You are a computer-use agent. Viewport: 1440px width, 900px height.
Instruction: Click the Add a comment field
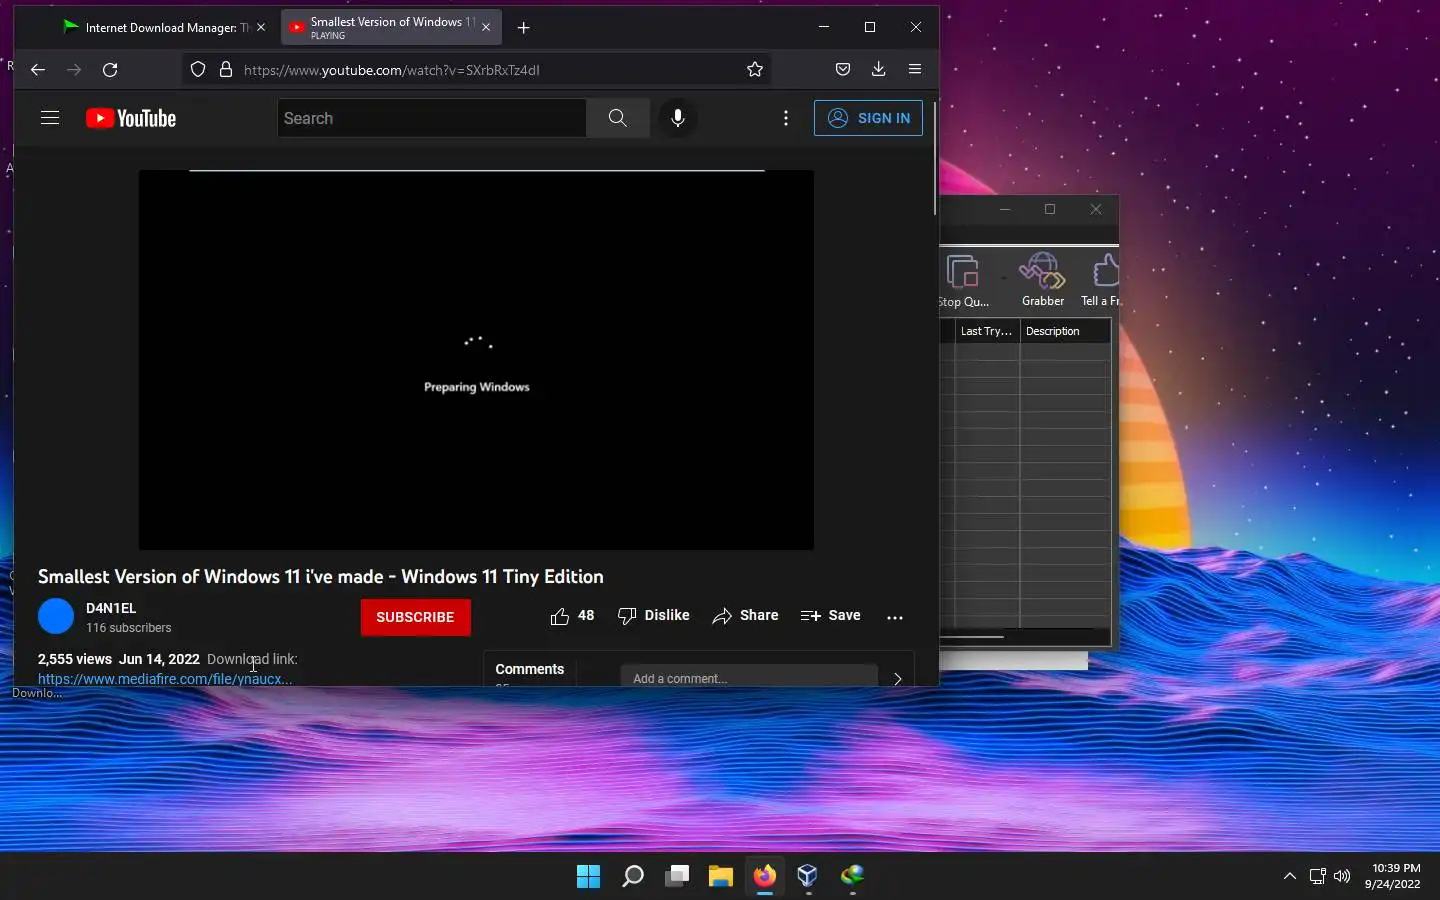[749, 677]
